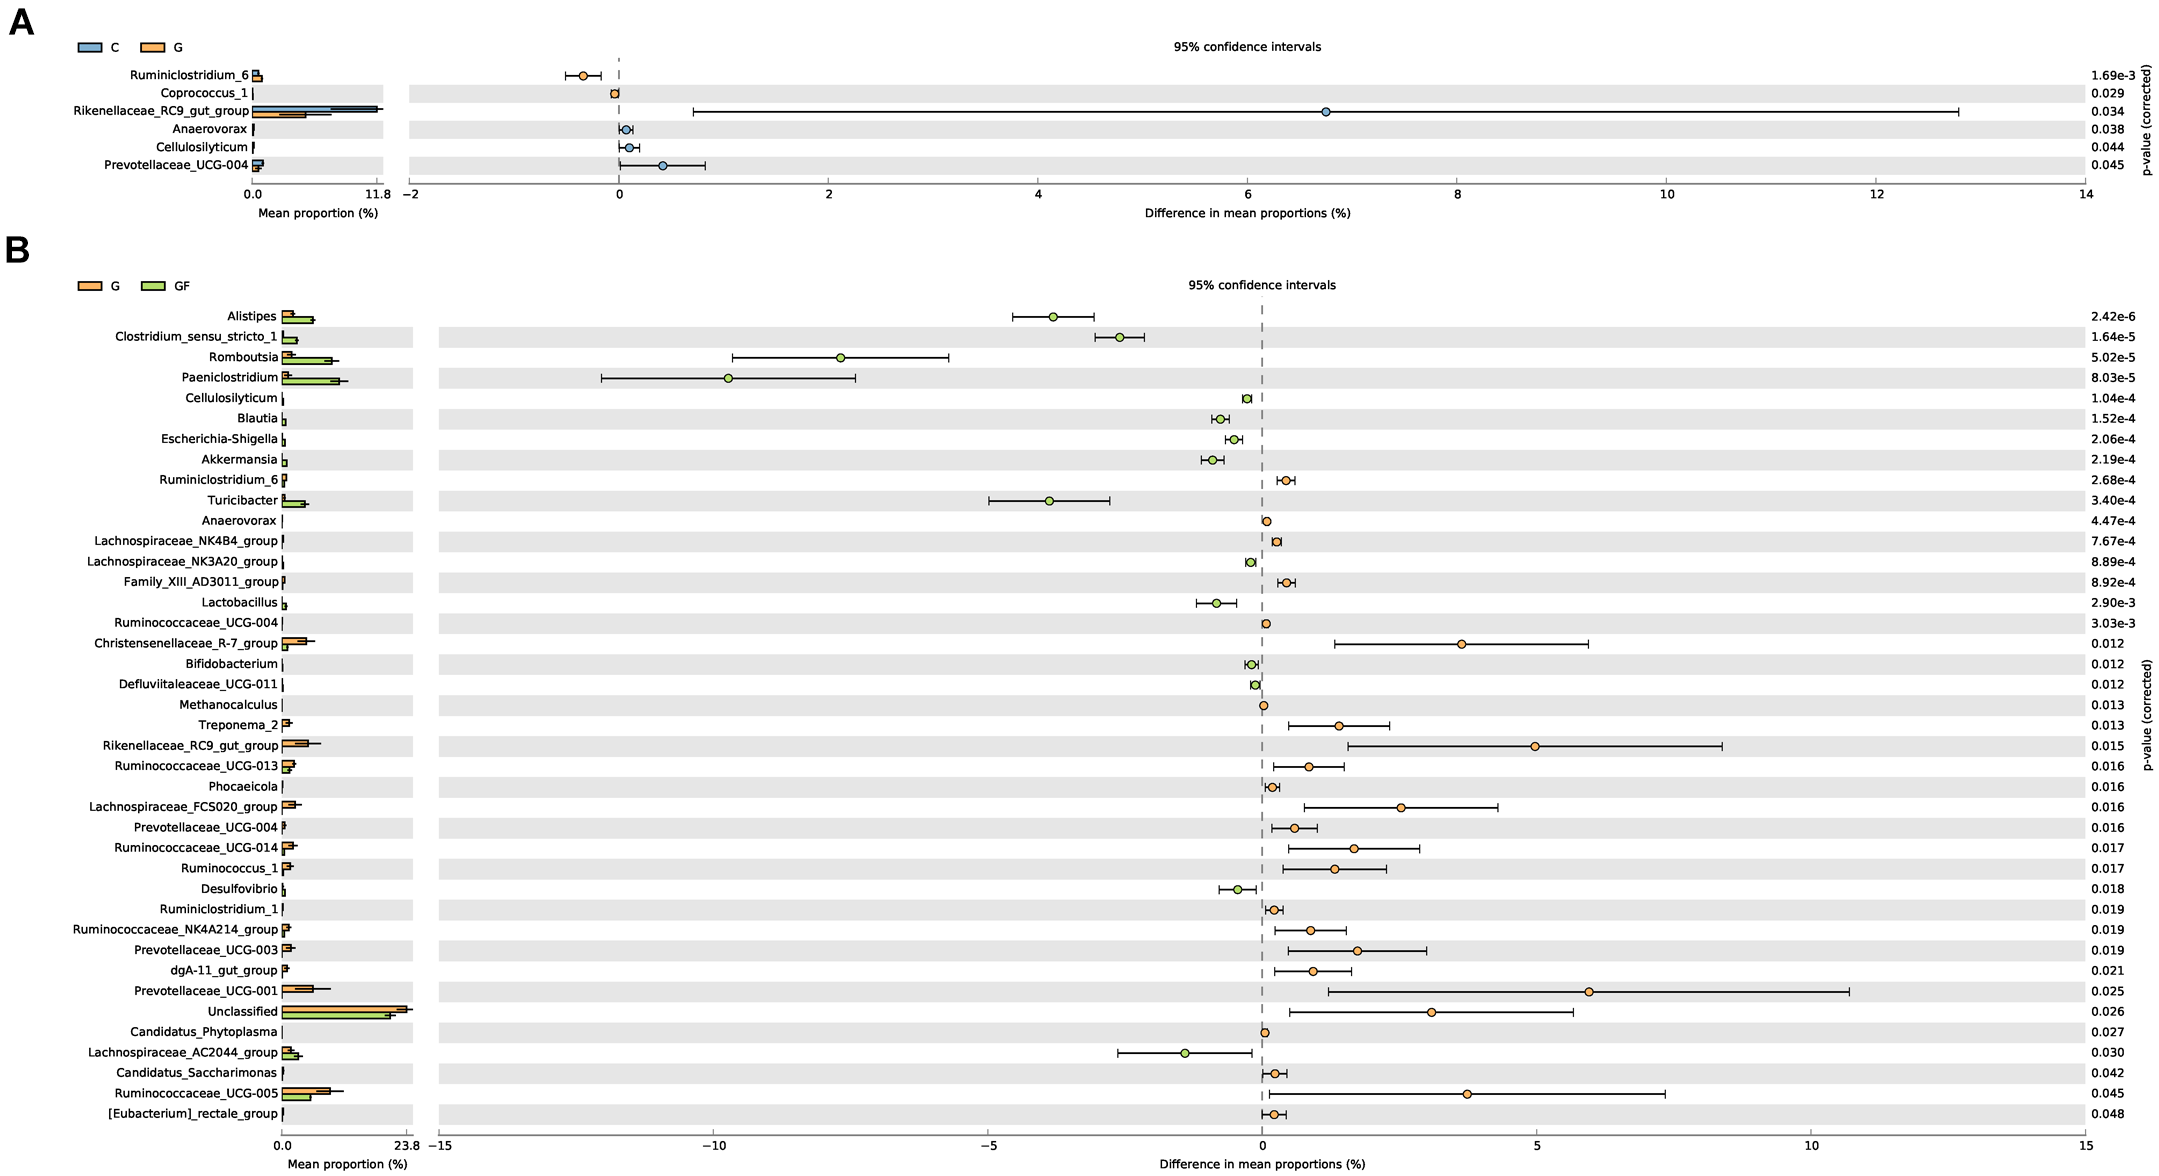
Task: Click the Christensenellaceae_R-7_group orange data point
Action: click(1462, 644)
